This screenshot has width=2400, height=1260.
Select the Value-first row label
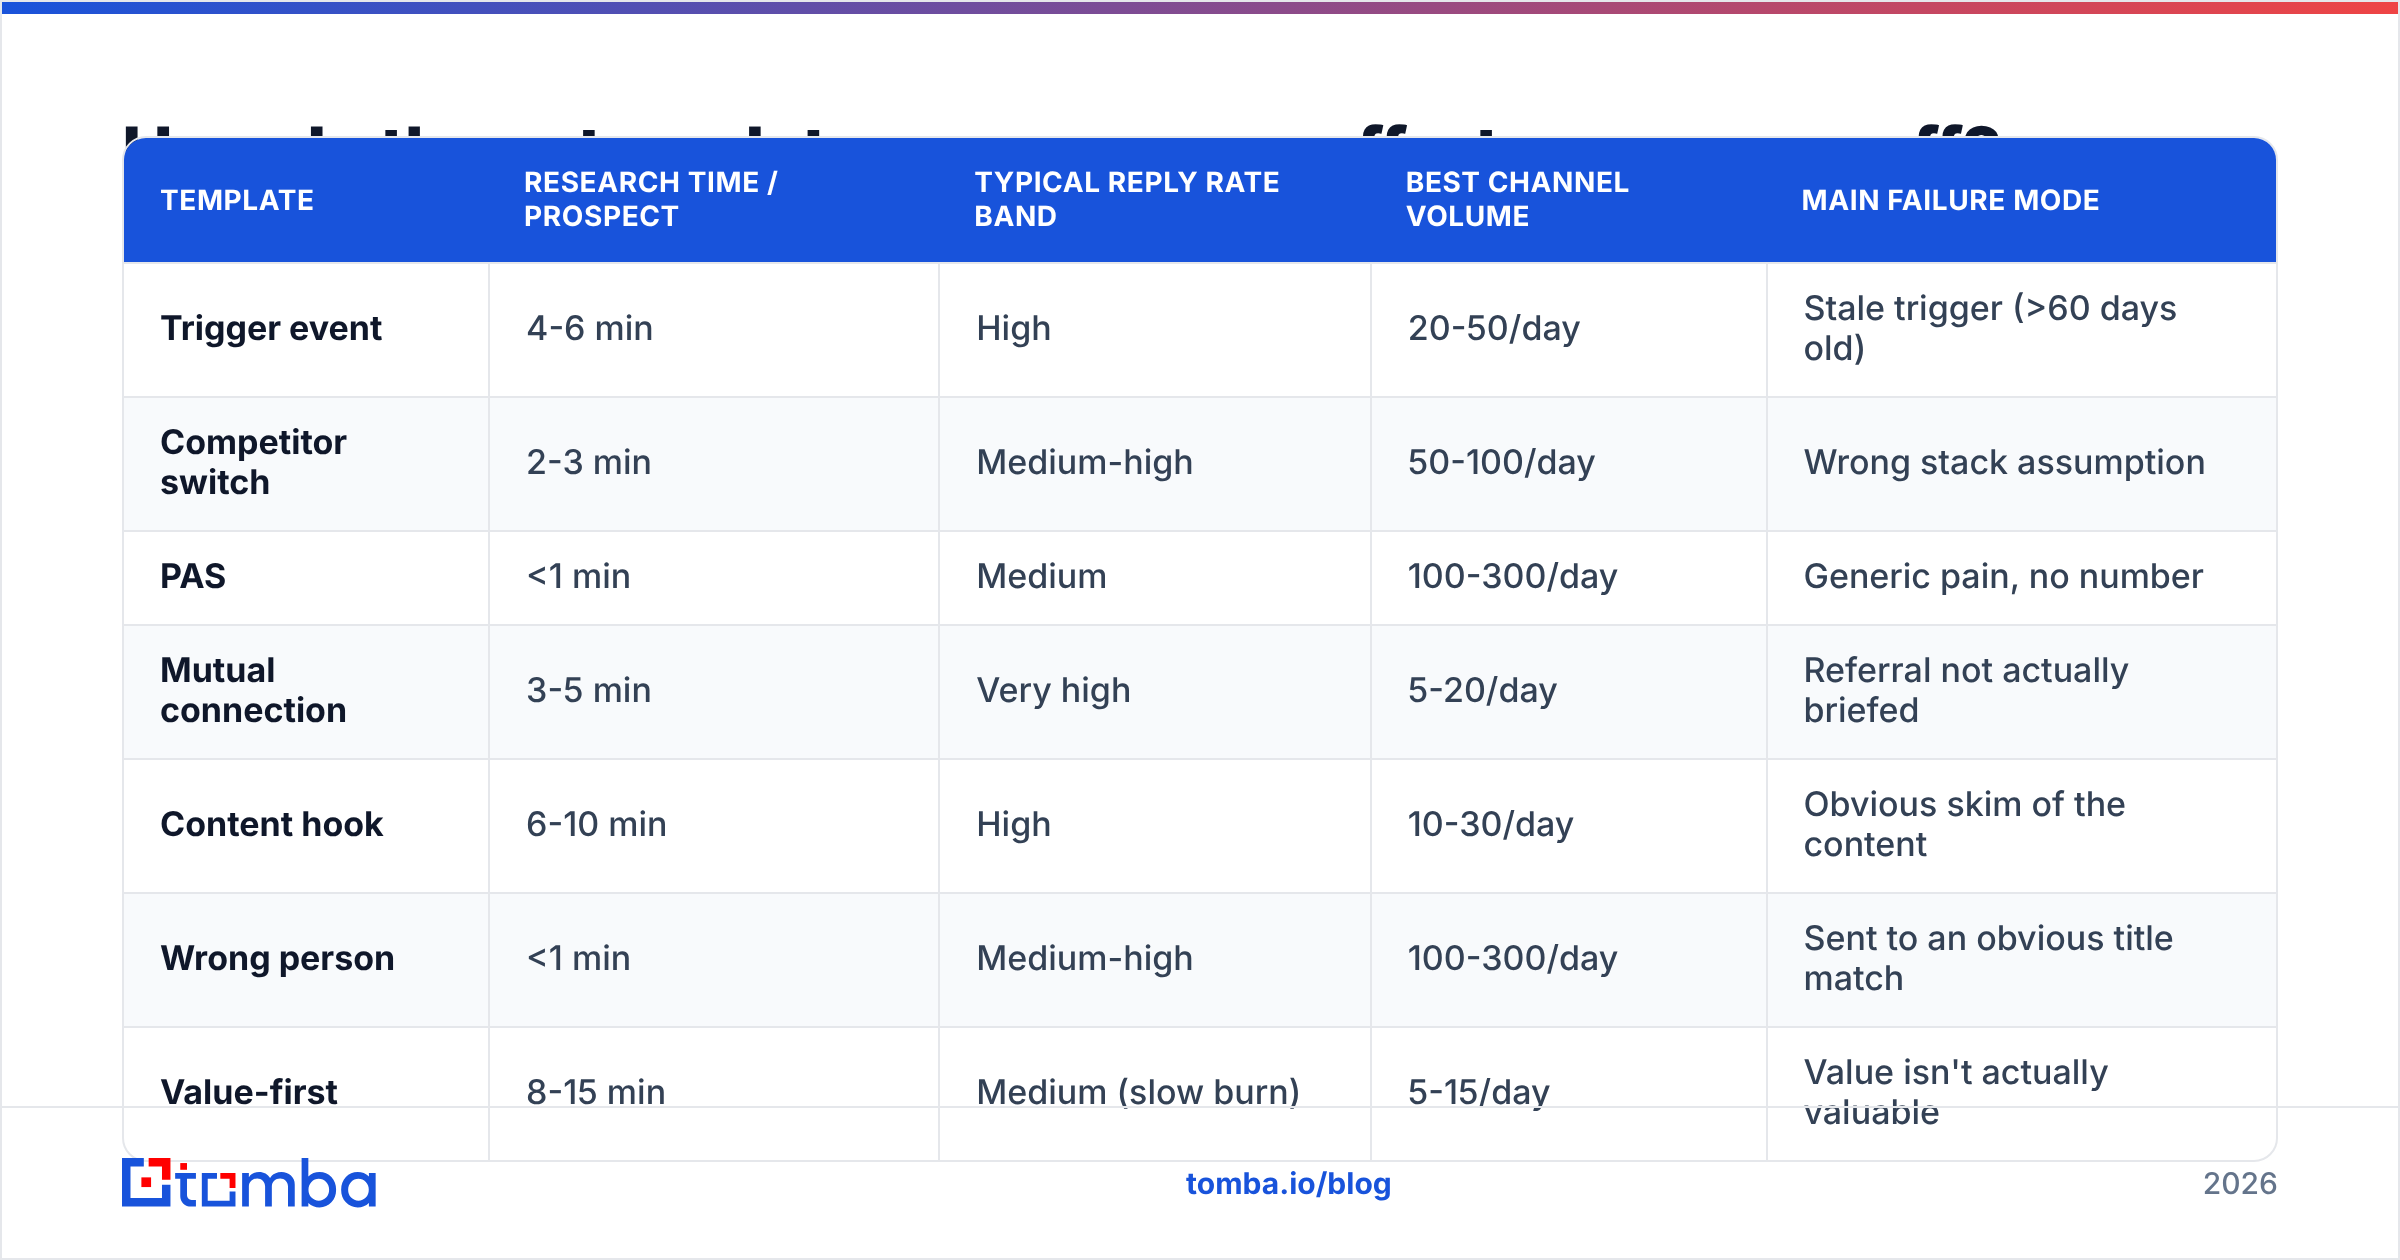point(249,1092)
